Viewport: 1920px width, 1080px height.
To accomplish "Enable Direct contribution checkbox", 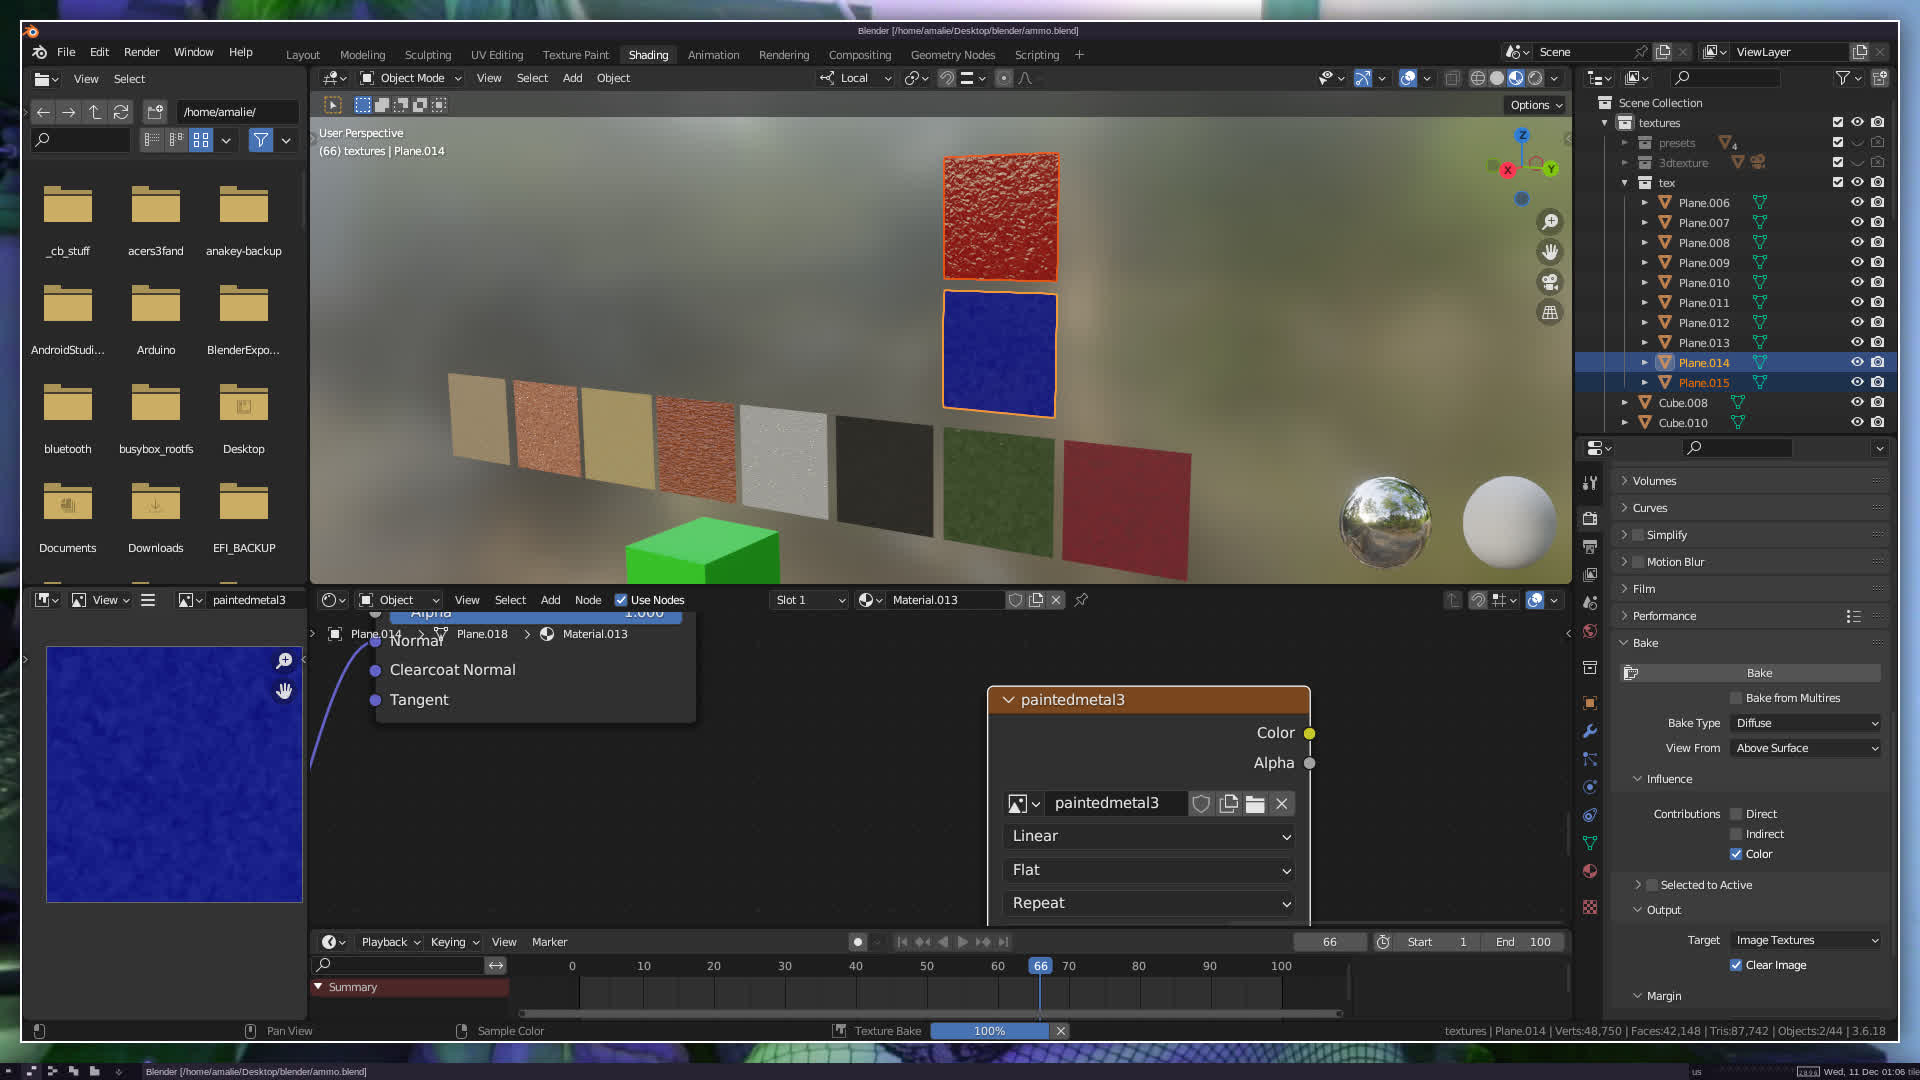I will tap(1736, 814).
